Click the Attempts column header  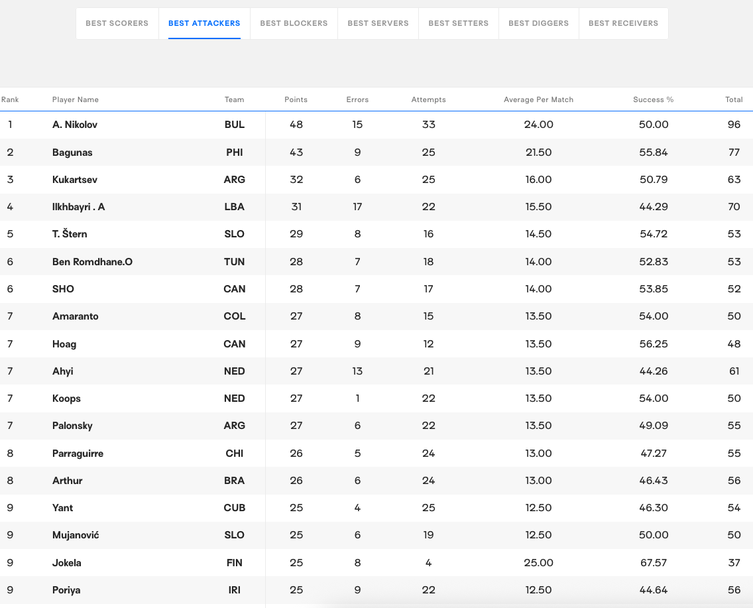tap(428, 100)
